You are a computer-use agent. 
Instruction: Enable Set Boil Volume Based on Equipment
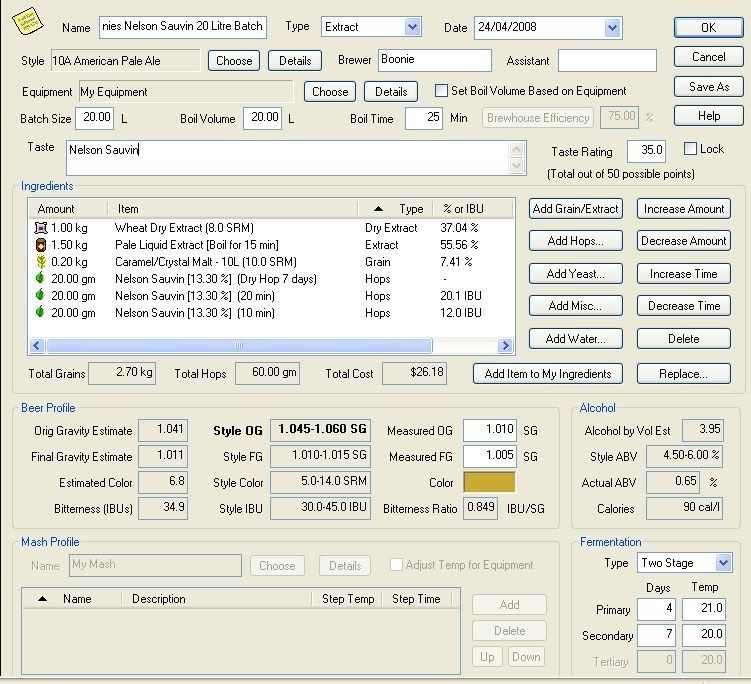click(441, 91)
